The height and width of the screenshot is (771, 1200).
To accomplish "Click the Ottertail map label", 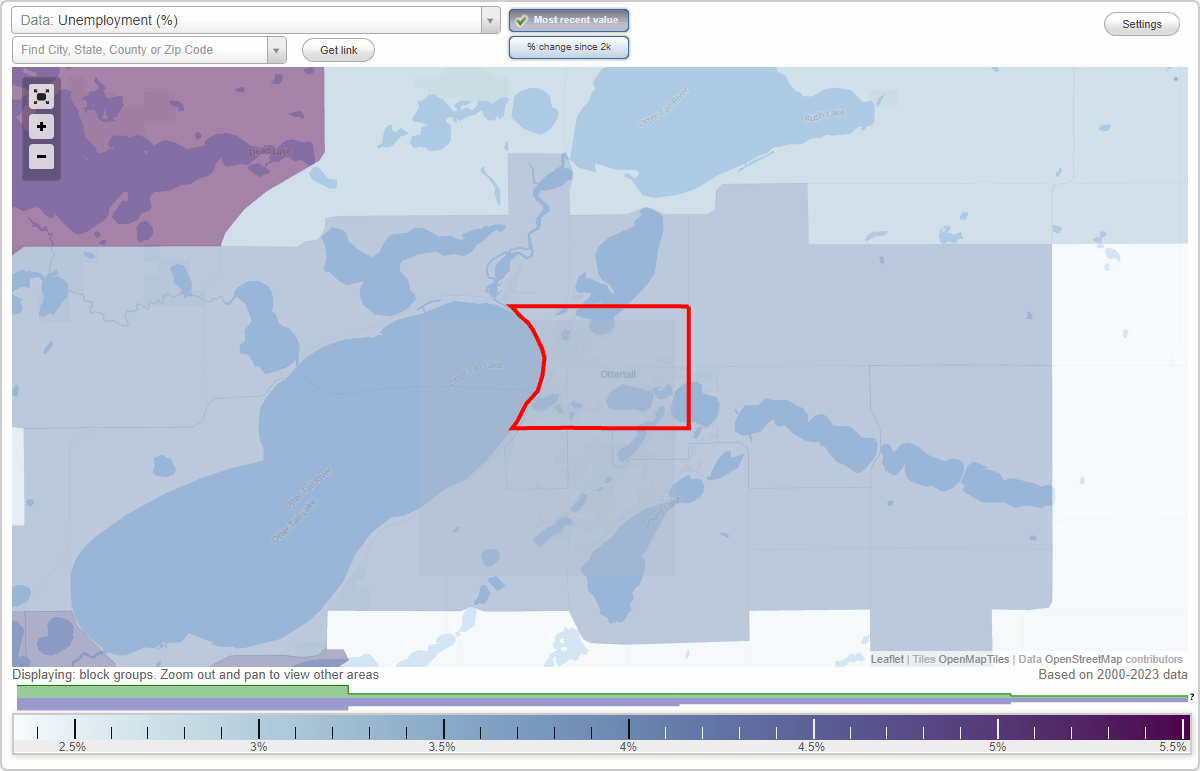I will tap(617, 374).
